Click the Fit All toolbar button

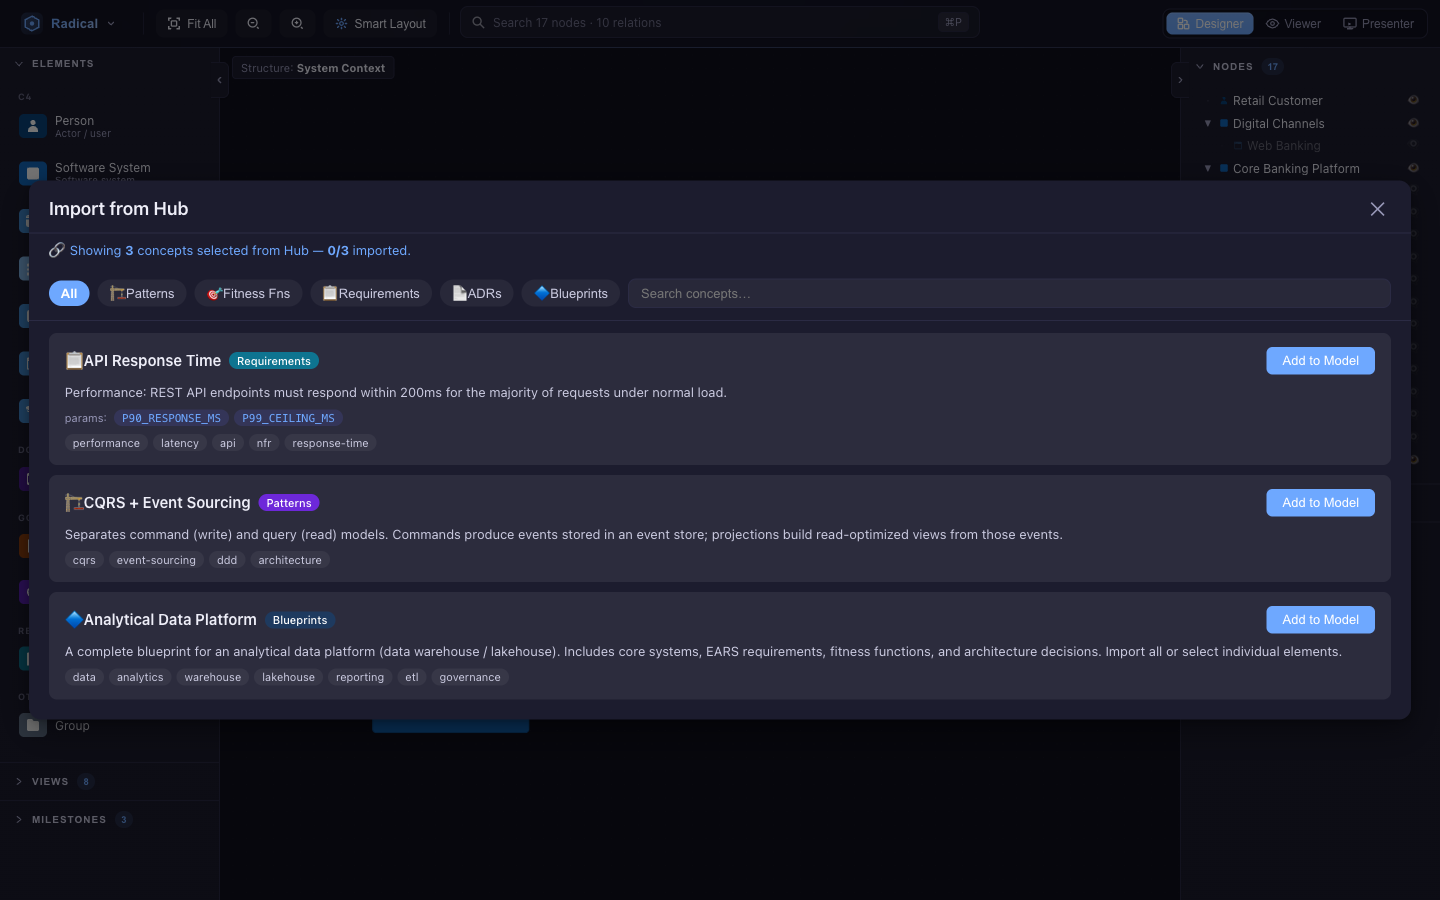pyautogui.click(x=191, y=23)
